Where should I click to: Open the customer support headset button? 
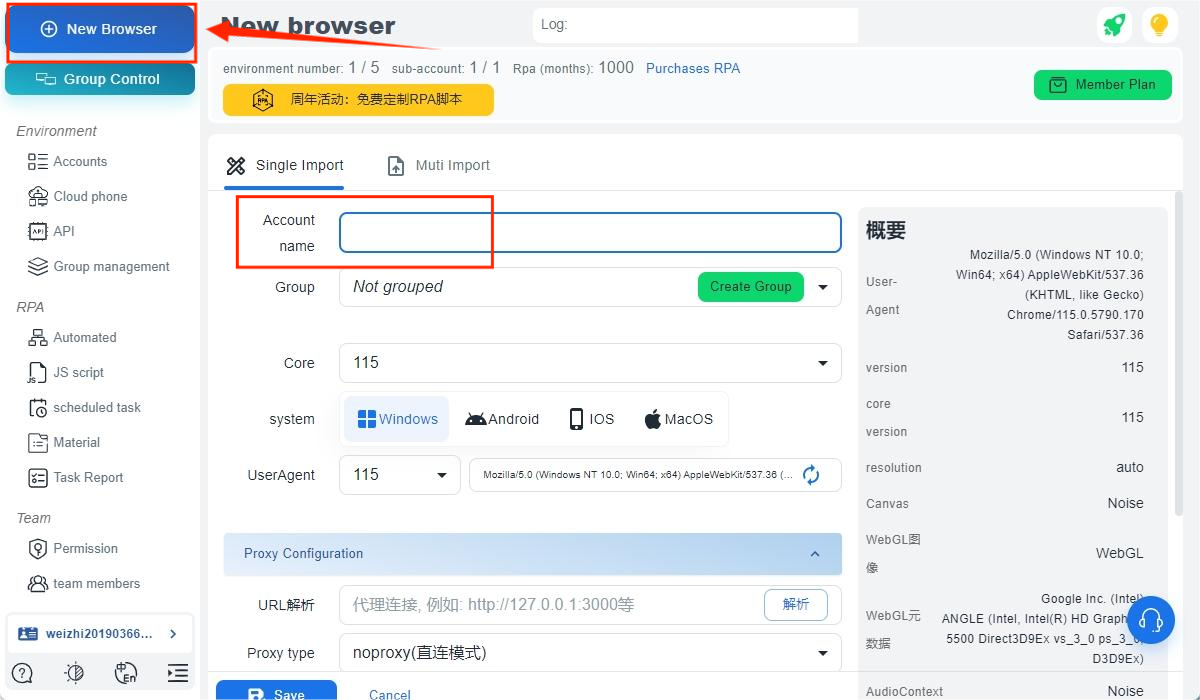tap(1151, 619)
